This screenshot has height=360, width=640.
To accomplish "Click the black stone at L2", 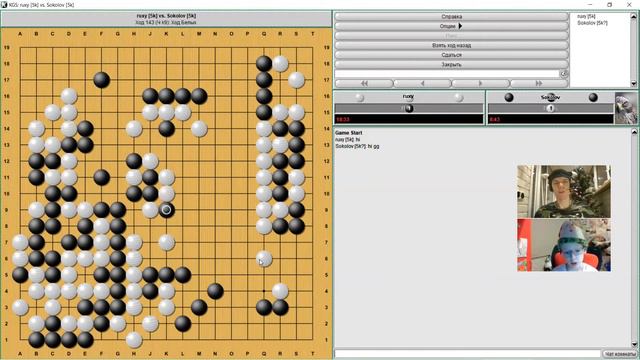I will [183, 324].
